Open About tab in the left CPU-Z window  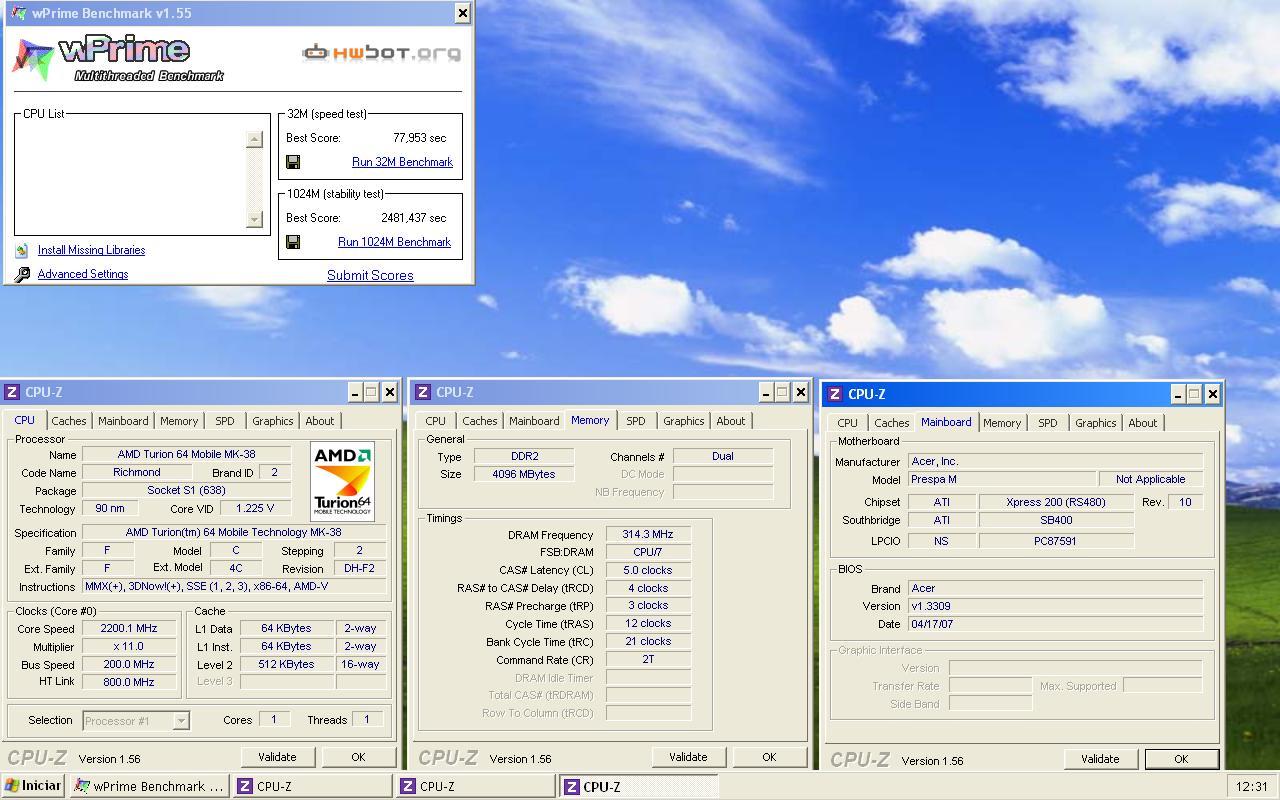320,421
